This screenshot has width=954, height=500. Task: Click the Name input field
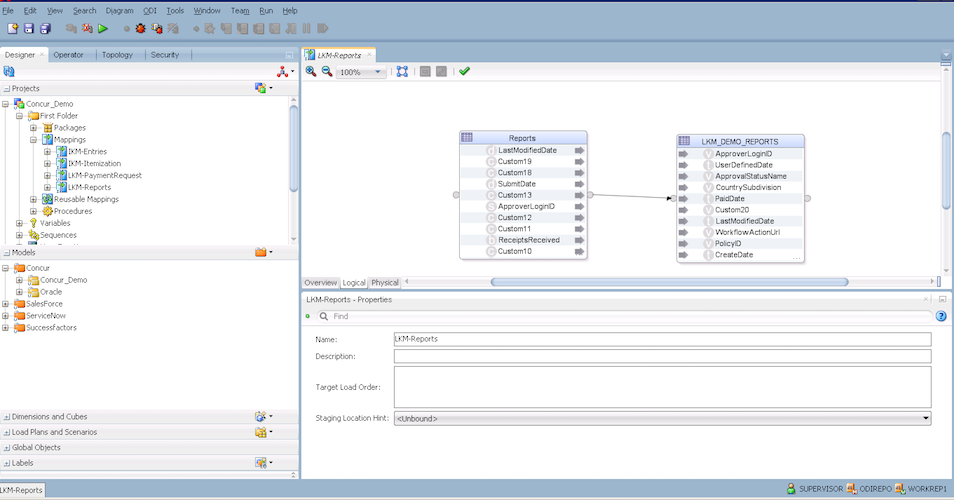point(663,339)
